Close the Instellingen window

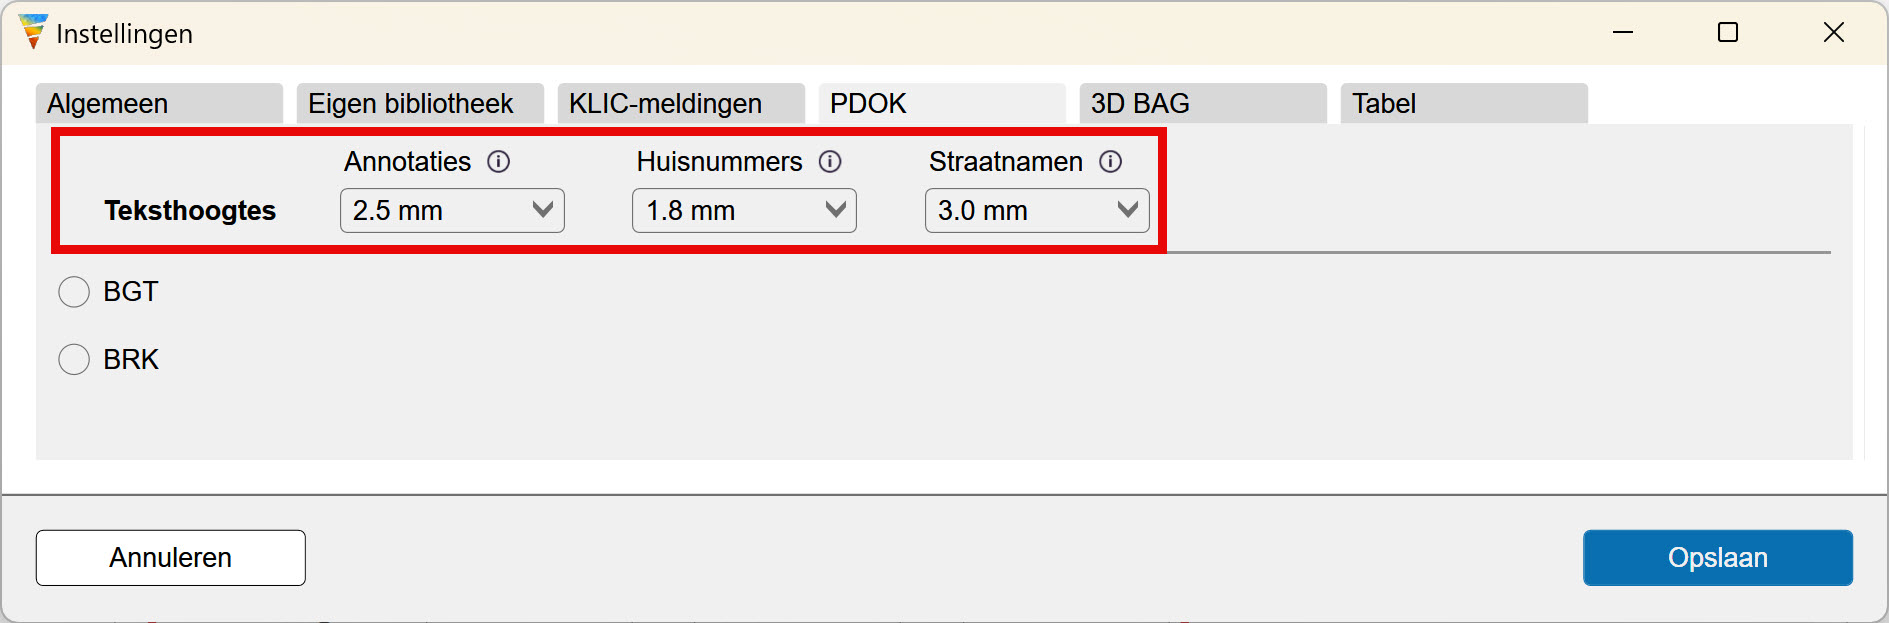coord(1833,33)
